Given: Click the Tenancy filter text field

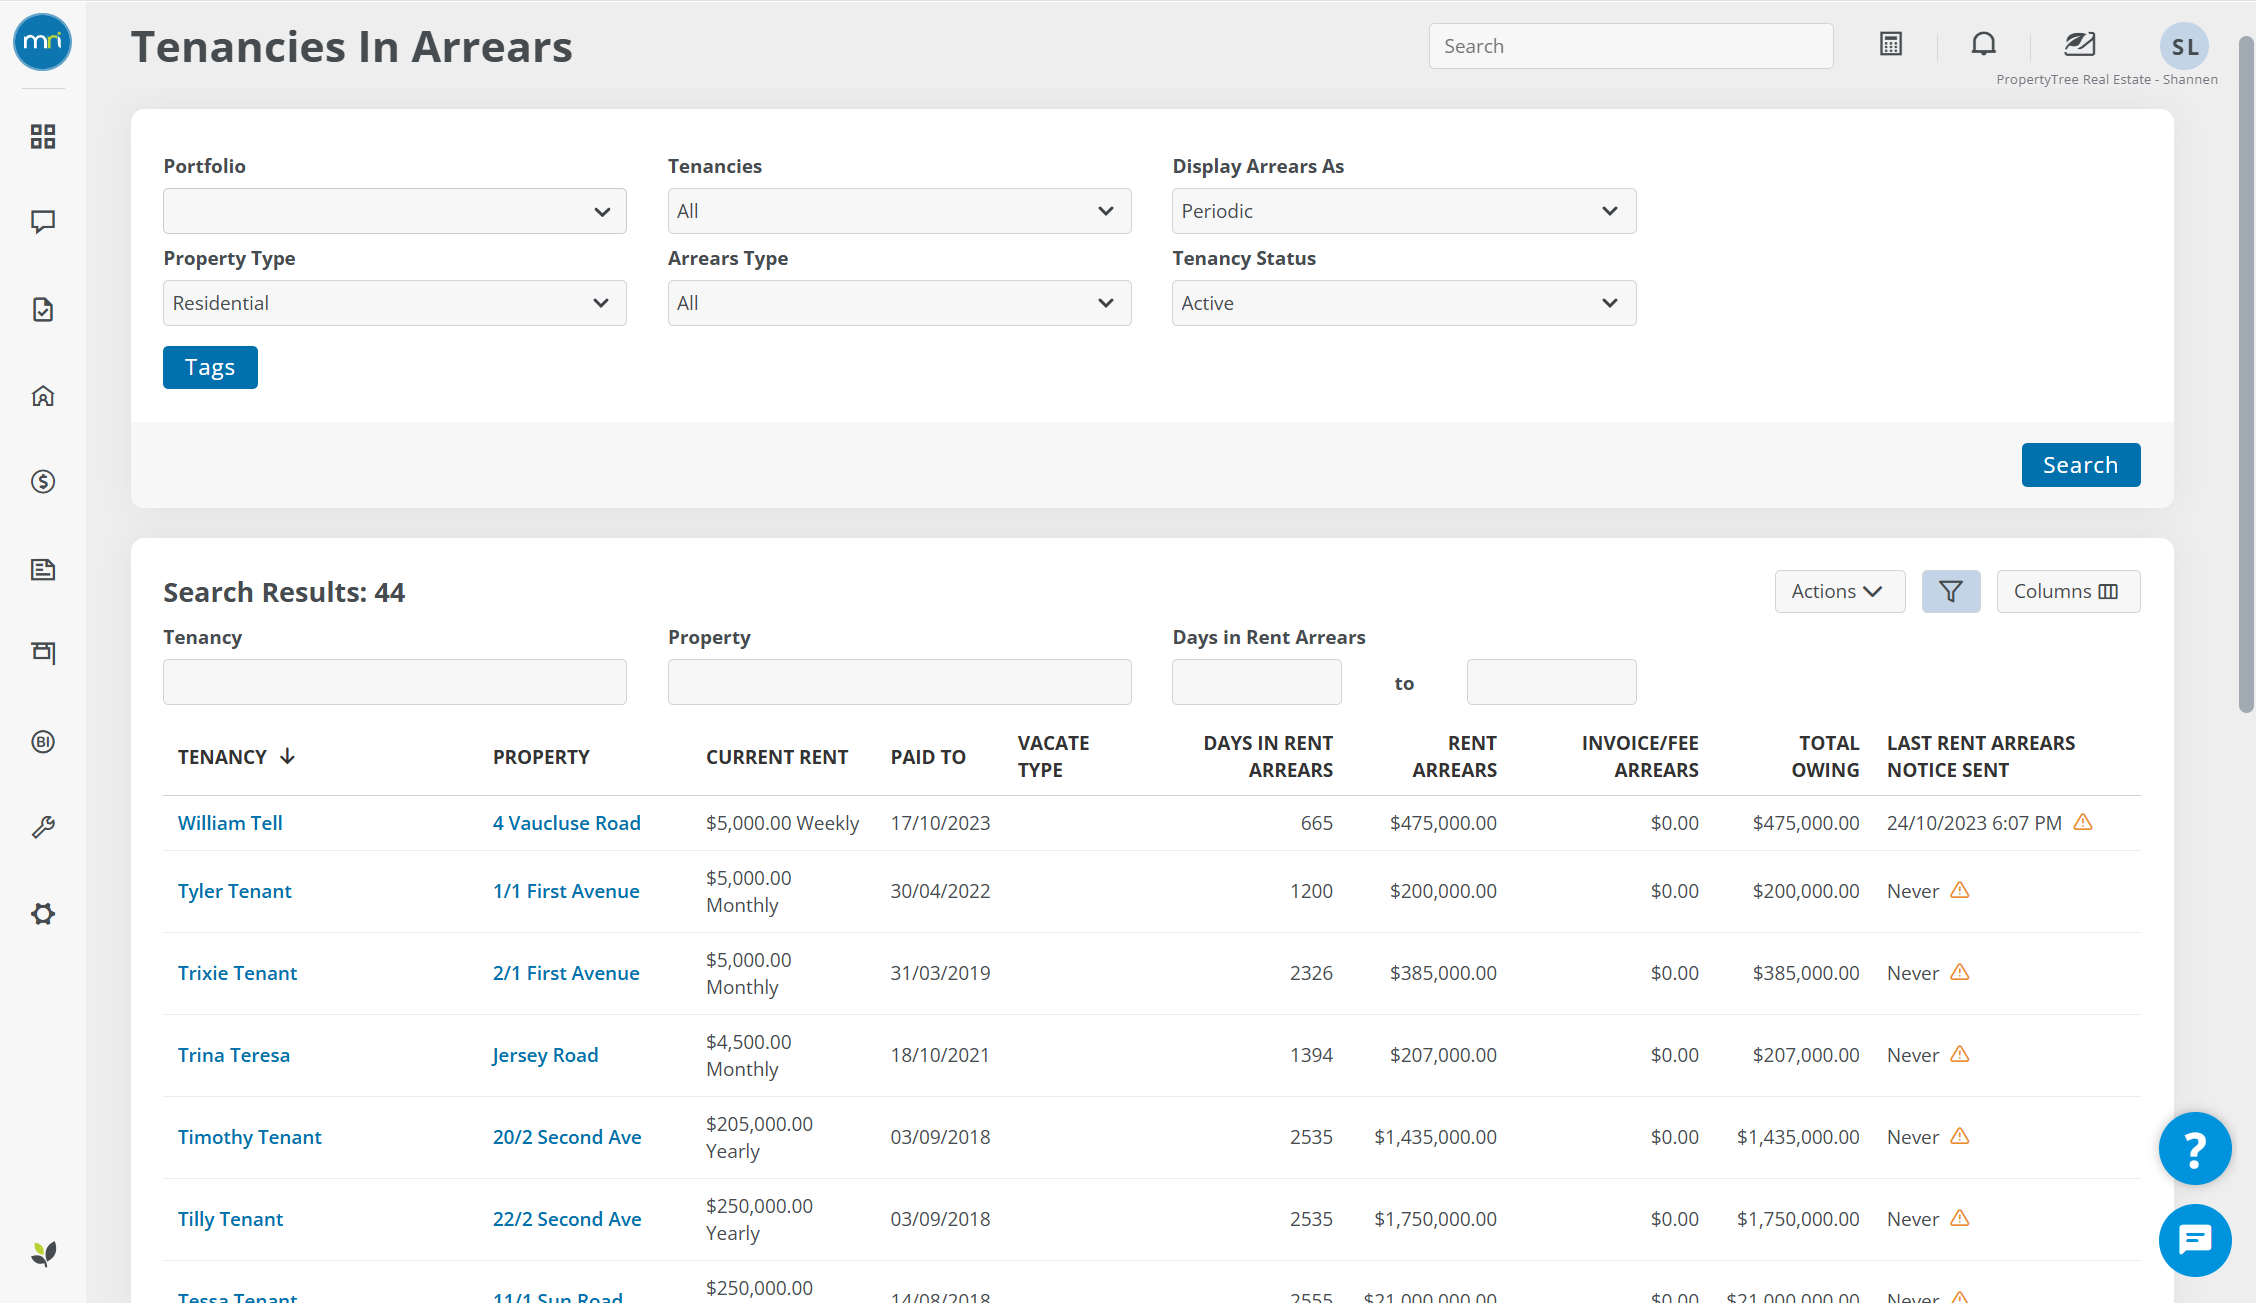Looking at the screenshot, I should tap(394, 682).
